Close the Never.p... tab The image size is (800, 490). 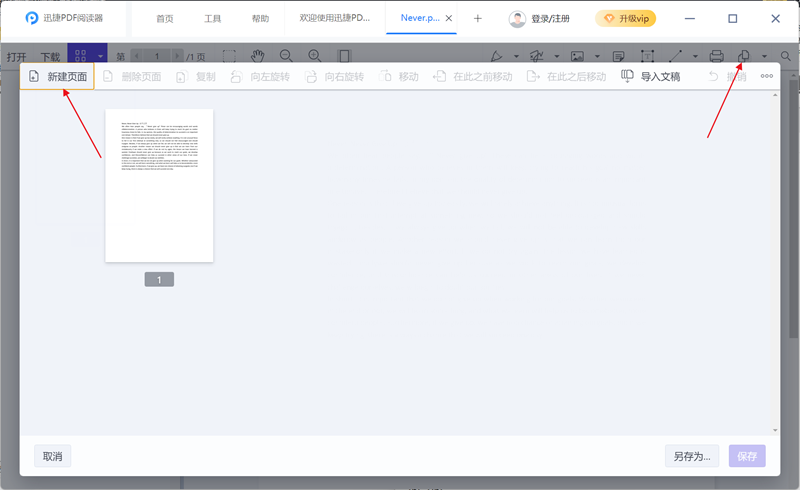tap(449, 18)
